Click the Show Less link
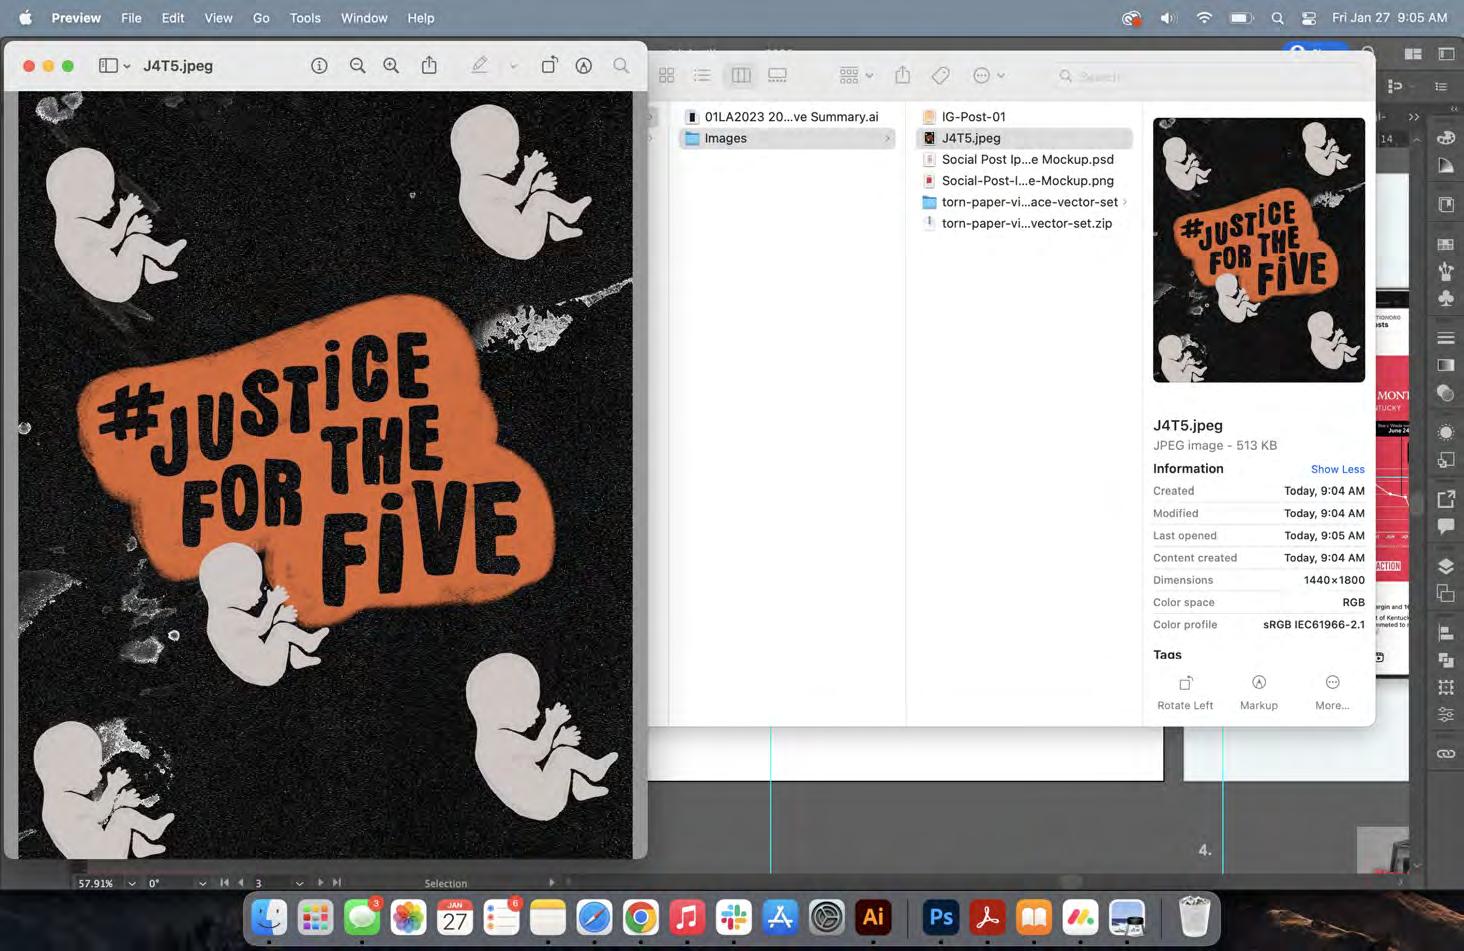Viewport: 1464px width, 951px height. coord(1337,469)
